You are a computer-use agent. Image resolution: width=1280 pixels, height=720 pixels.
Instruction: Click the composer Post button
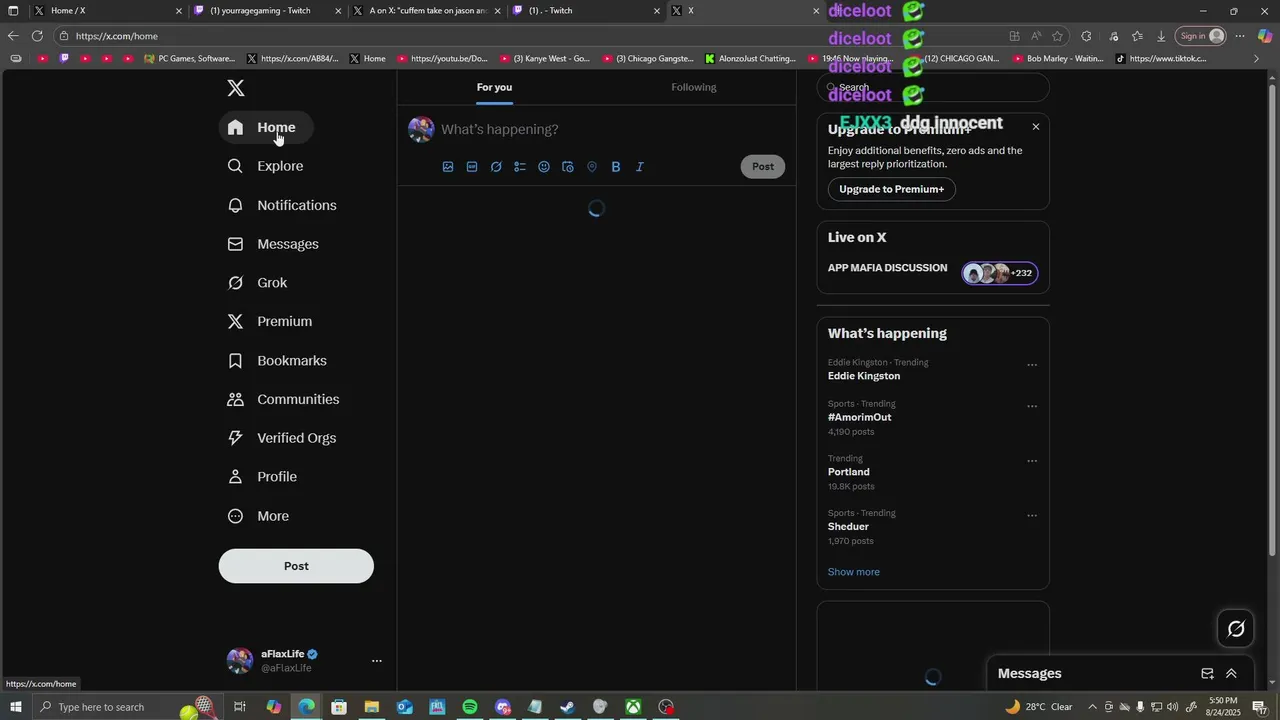pyautogui.click(x=763, y=167)
